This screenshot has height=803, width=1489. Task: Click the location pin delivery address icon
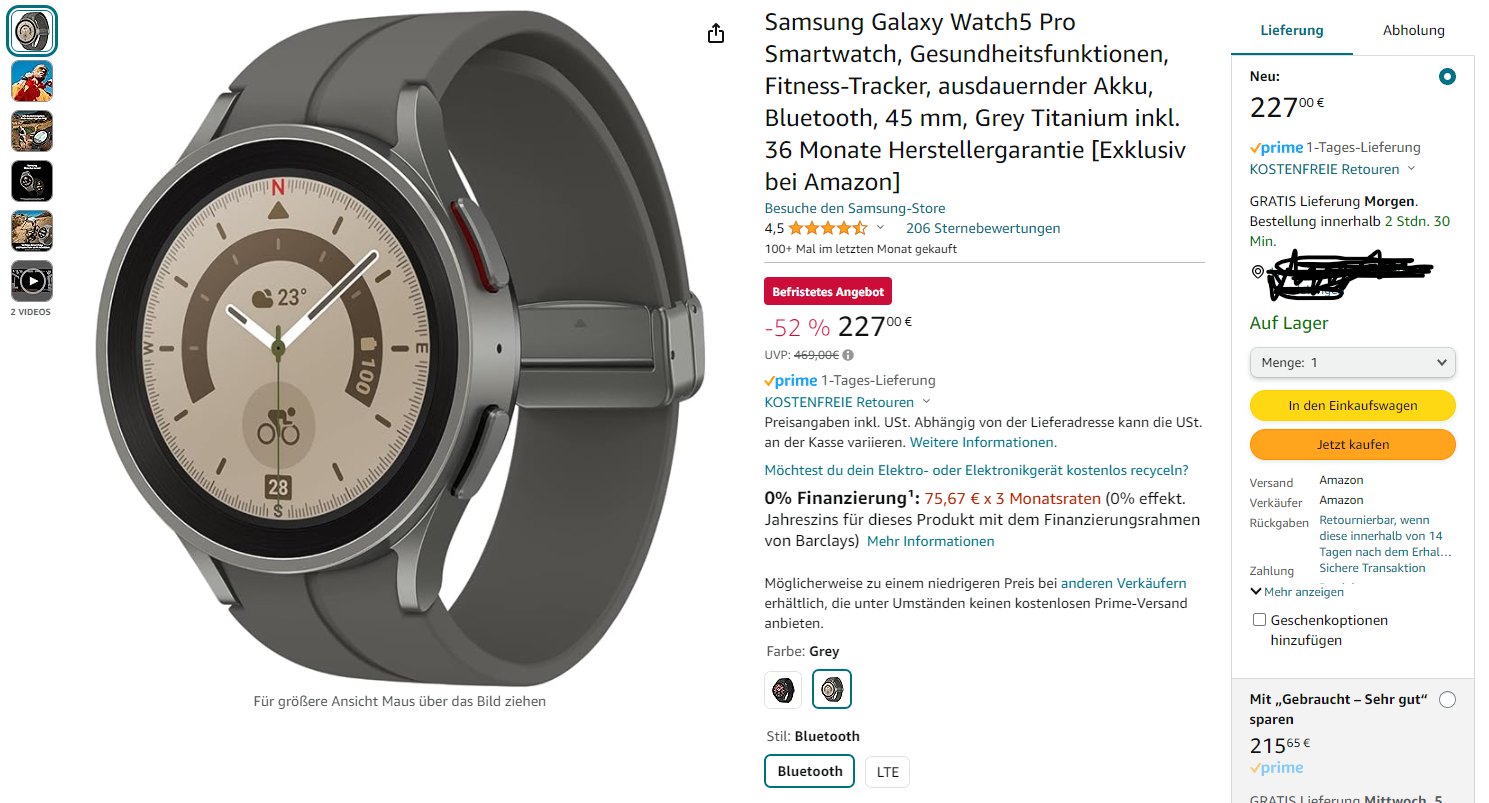(1257, 272)
